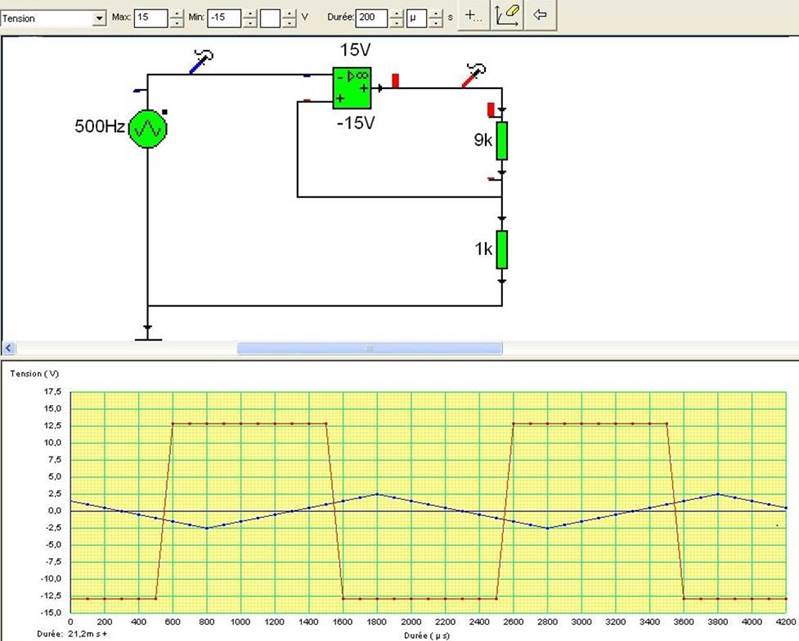Screen dimensions: 799x641
Task: Click the empty voltage unit prefix field
Action: tap(270, 18)
